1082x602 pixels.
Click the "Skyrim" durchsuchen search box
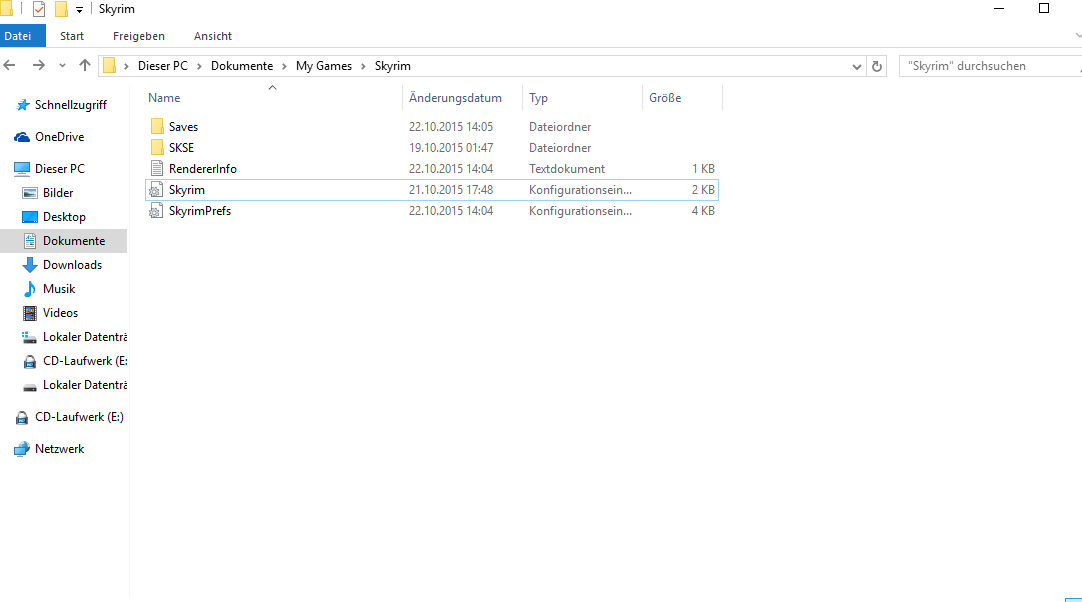[x=985, y=66]
